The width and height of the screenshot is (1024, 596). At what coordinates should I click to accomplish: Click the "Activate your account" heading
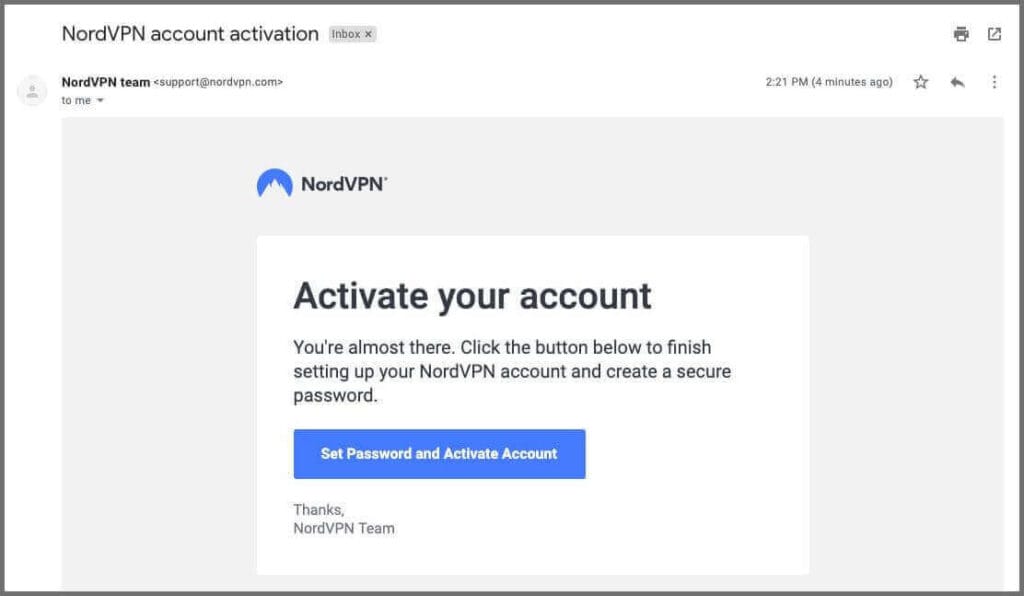click(x=472, y=296)
